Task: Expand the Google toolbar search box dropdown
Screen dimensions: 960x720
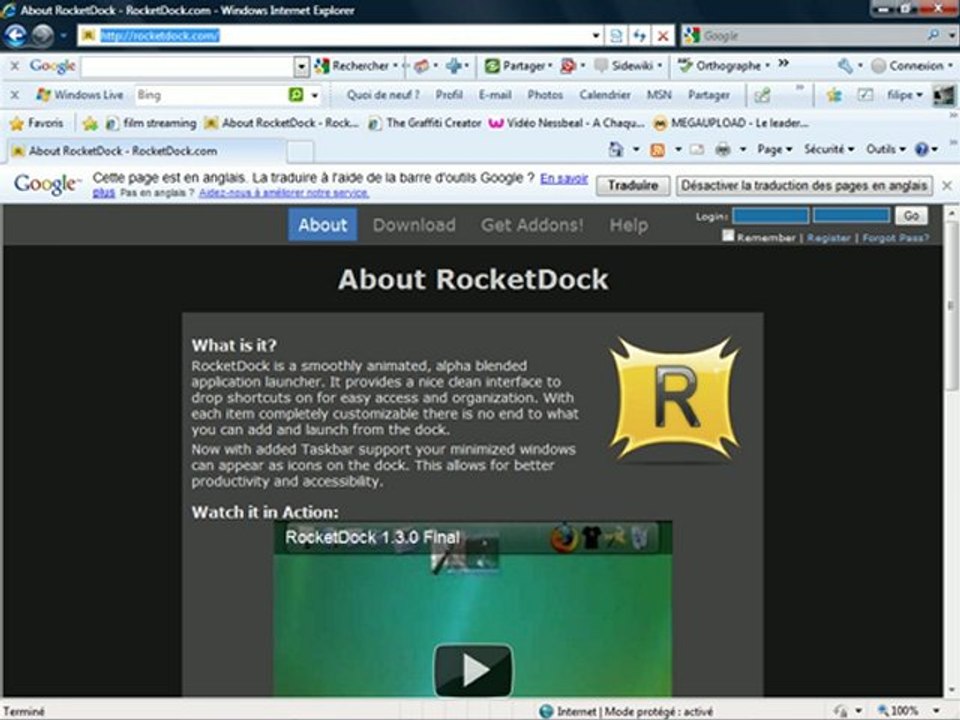Action: coord(301,66)
